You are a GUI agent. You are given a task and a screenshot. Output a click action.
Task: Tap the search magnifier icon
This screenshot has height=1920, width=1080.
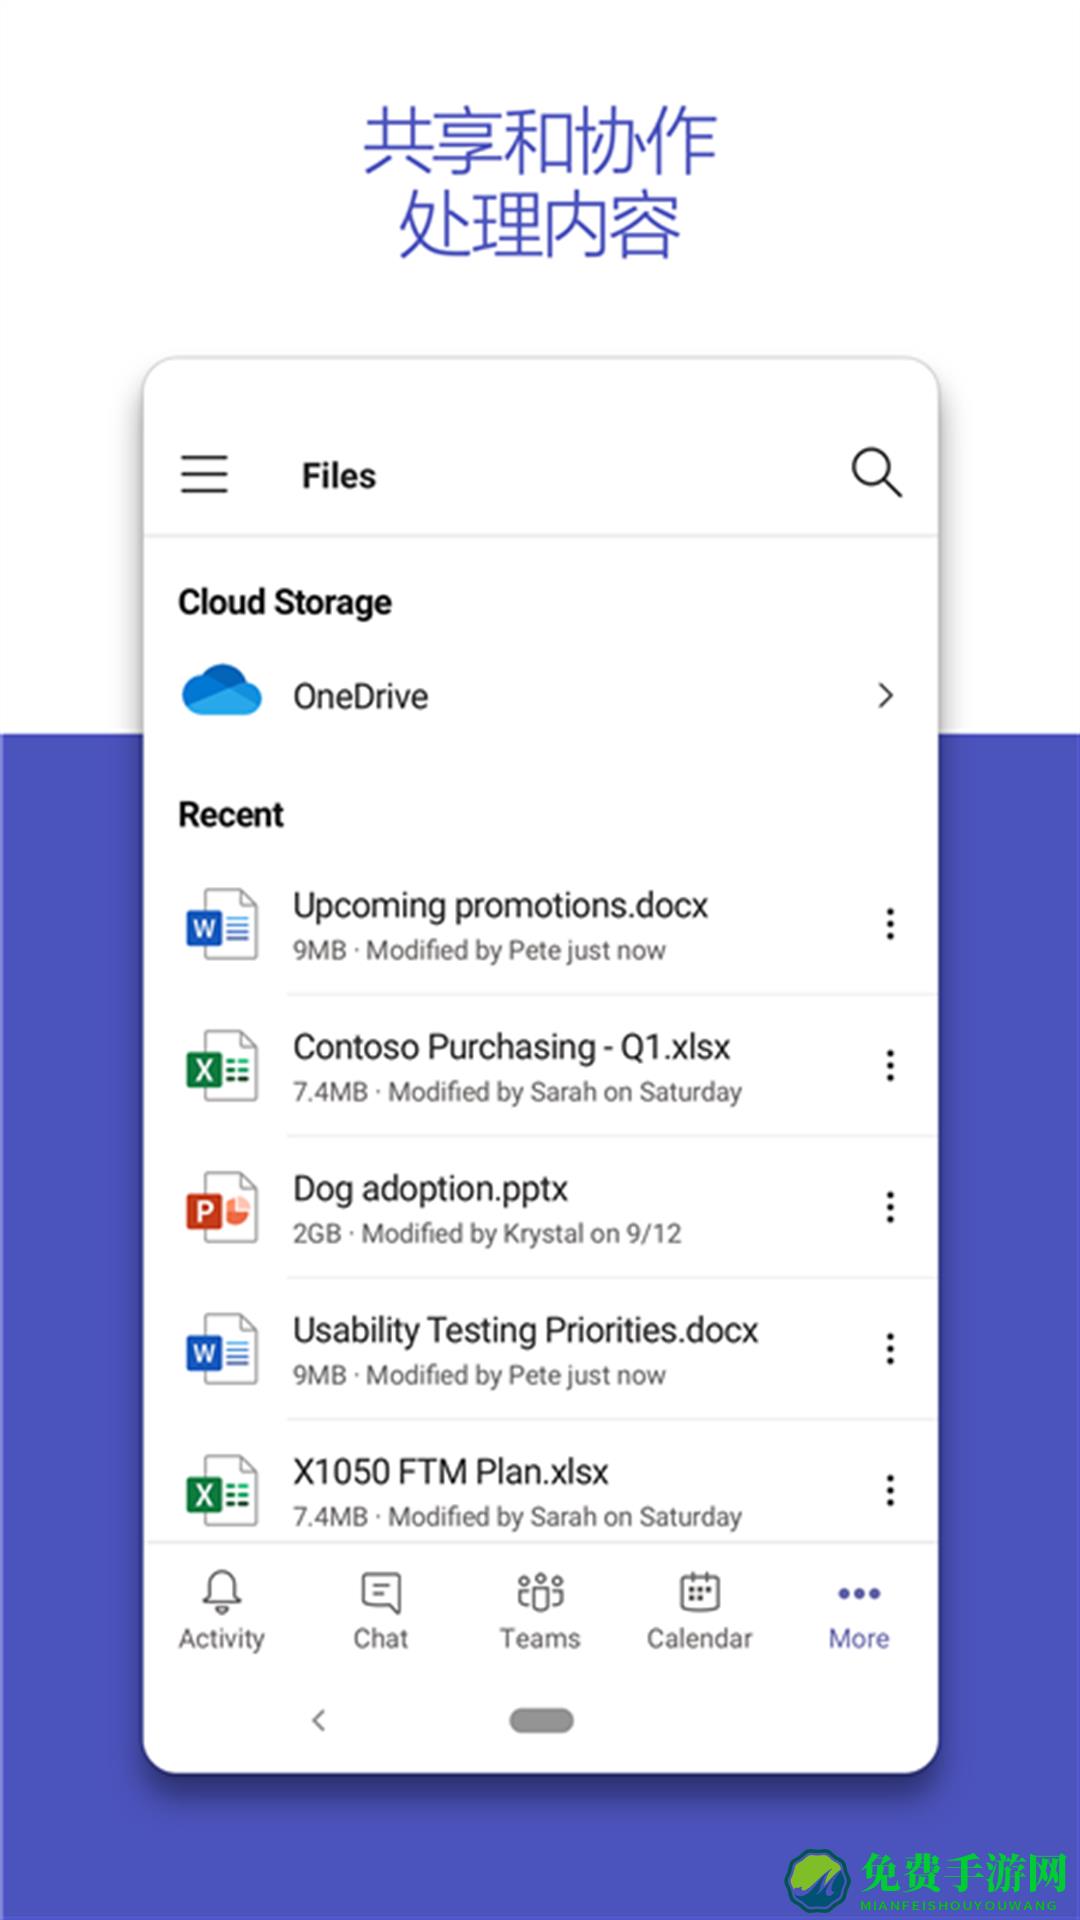pos(876,472)
